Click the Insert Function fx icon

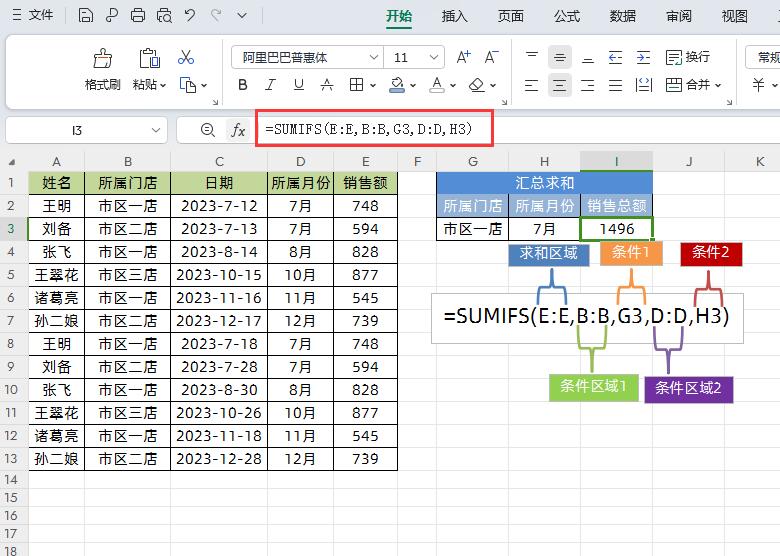(238, 130)
